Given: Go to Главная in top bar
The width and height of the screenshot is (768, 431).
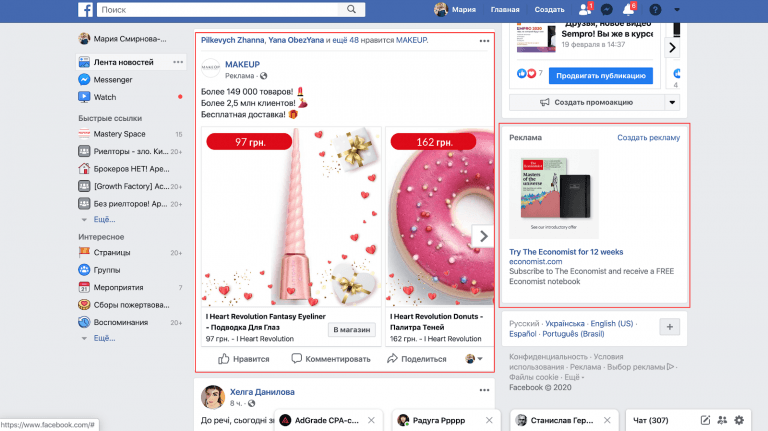Looking at the screenshot, I should tap(505, 9).
